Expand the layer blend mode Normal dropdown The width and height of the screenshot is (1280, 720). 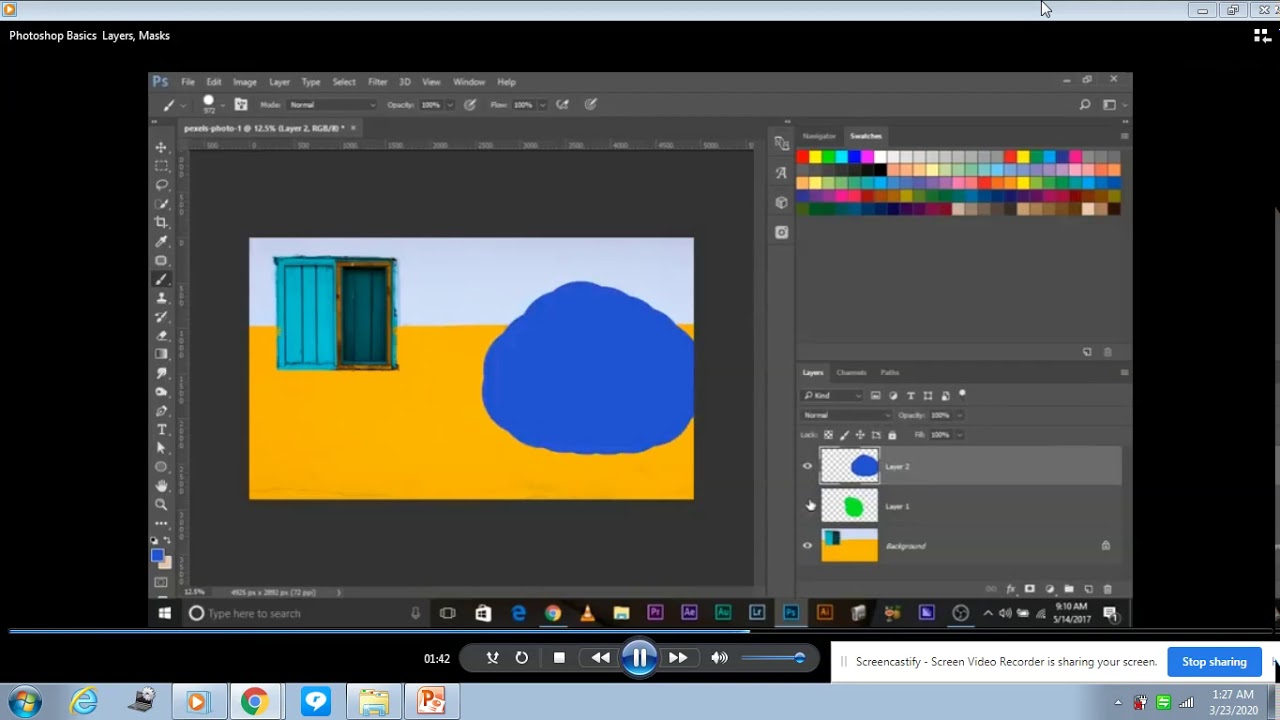pos(846,415)
